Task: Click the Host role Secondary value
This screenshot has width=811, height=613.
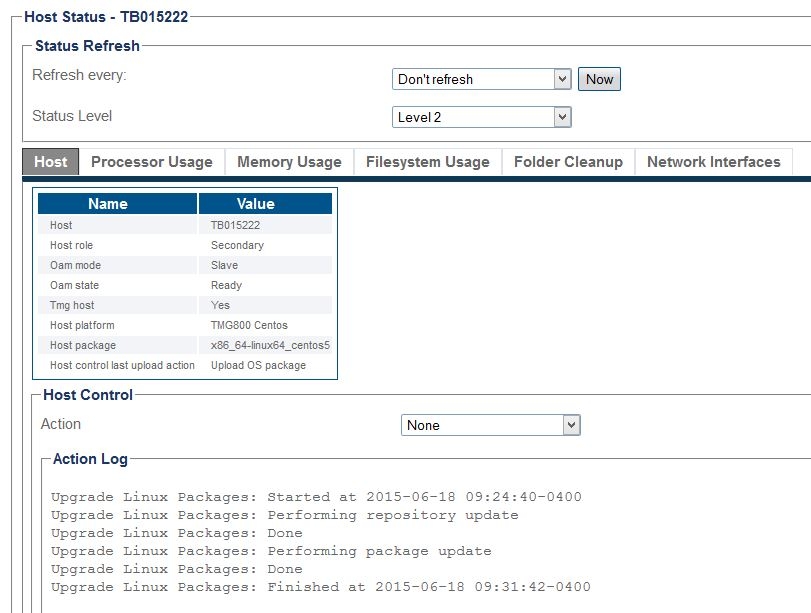Action: point(237,246)
